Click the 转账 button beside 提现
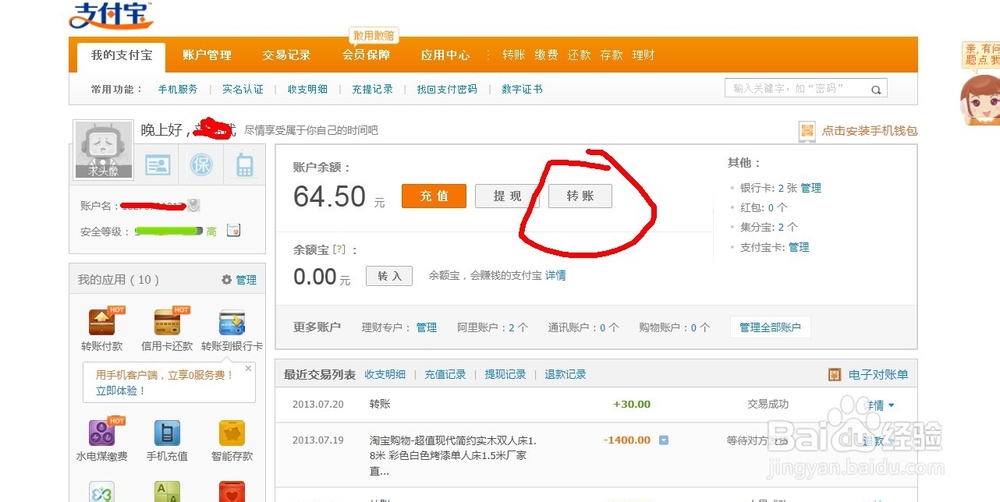 point(580,196)
